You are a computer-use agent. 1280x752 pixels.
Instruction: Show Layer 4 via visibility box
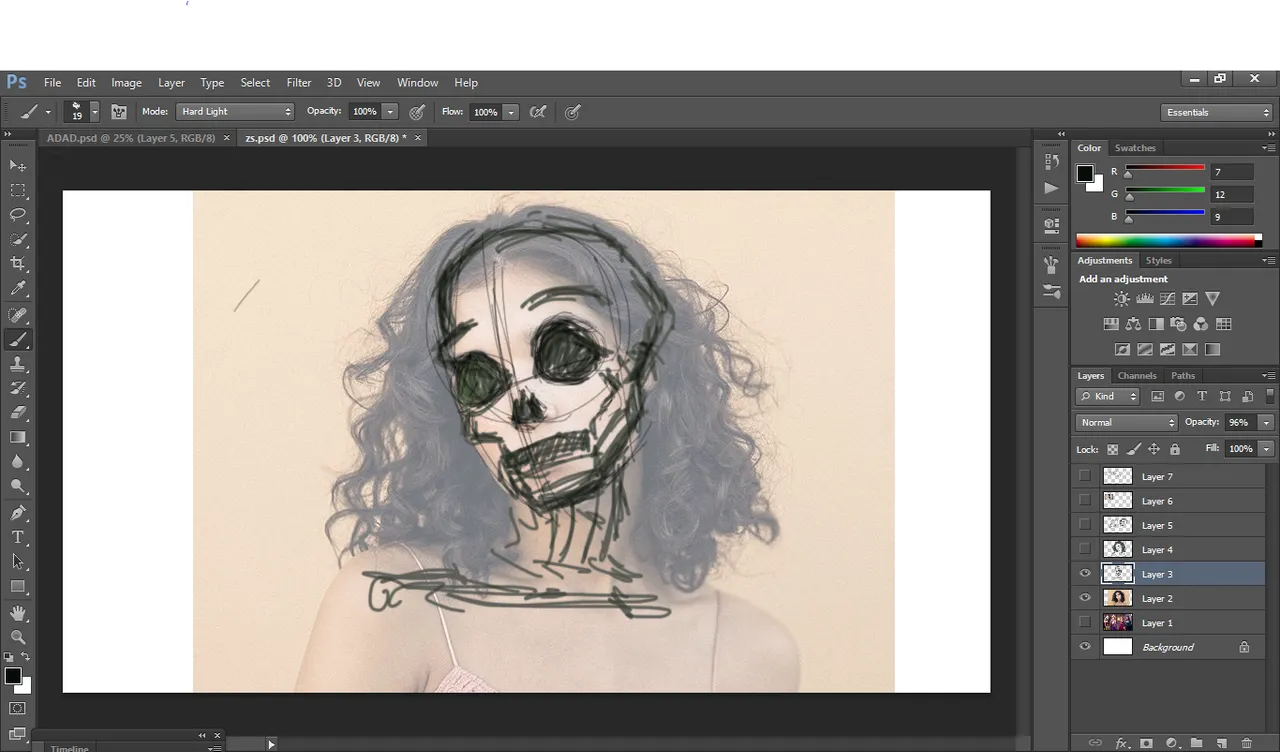coord(1085,550)
